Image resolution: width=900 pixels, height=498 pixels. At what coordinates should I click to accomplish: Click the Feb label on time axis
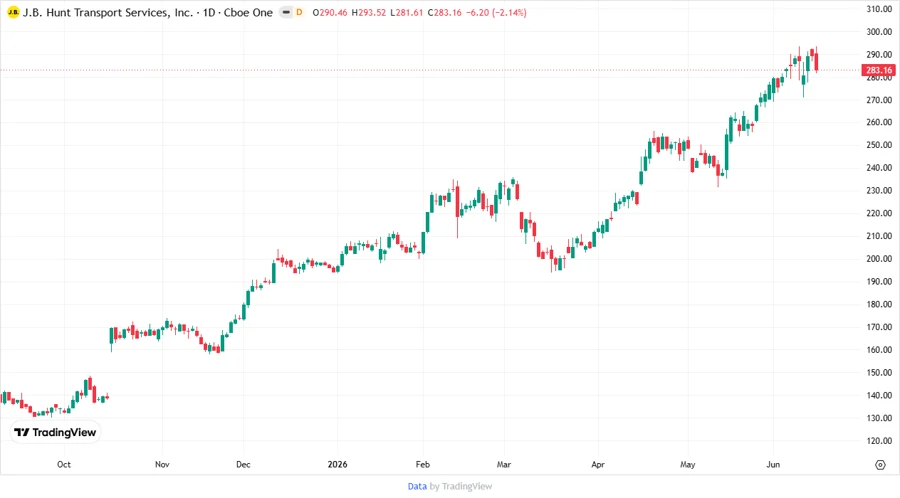pos(422,464)
